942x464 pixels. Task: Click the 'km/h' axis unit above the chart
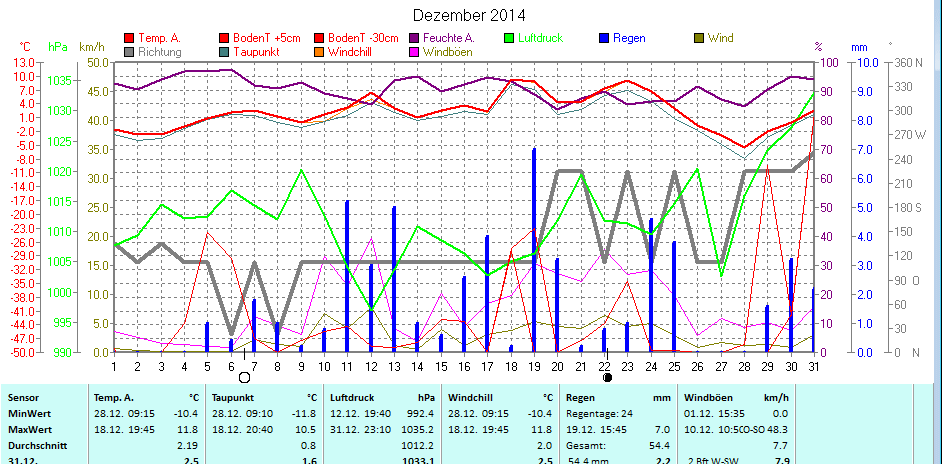click(92, 47)
